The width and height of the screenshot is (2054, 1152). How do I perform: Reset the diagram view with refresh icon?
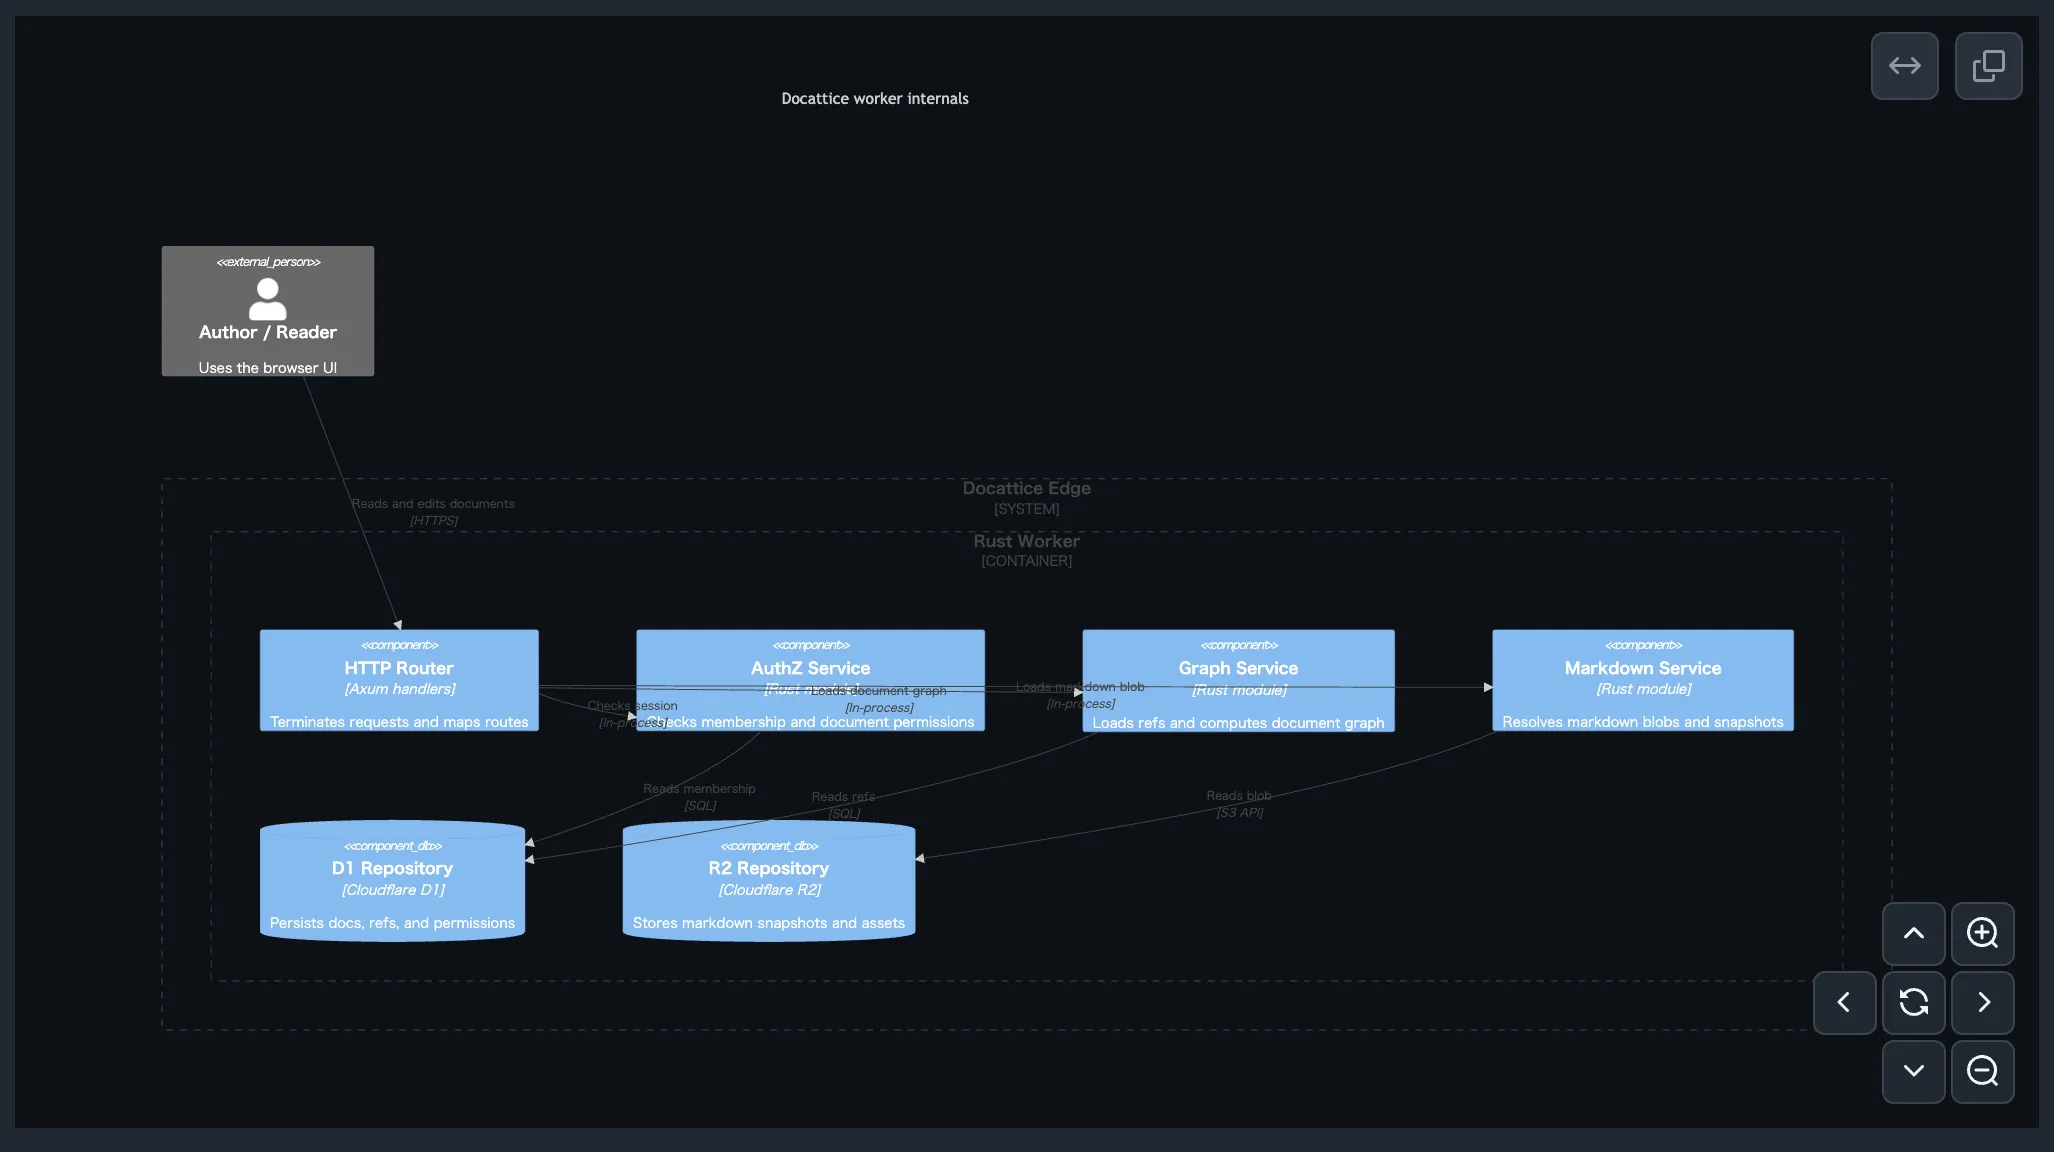(1913, 1003)
